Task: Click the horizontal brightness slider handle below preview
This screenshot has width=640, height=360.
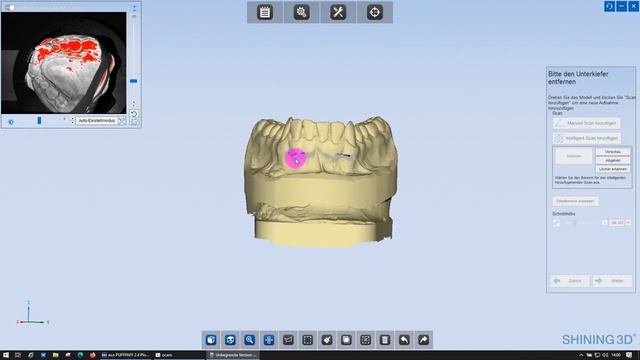Action: tap(39, 120)
